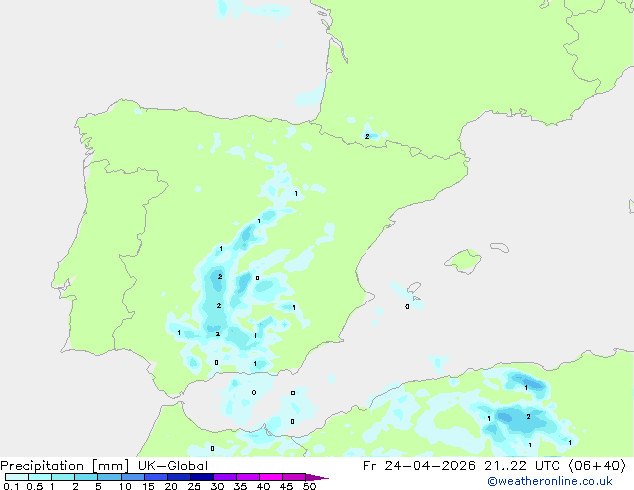Click the 45–50 mm legend color swatch
634x490 pixels.
[294, 477]
